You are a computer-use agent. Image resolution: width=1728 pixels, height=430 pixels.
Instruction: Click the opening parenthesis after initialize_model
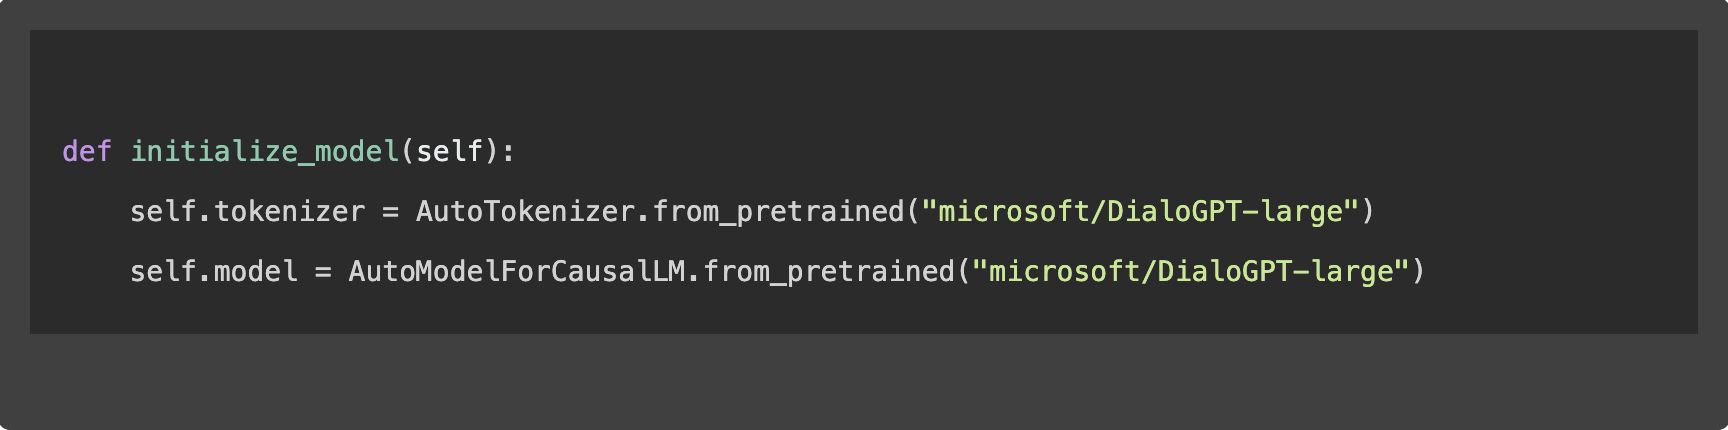tap(407, 151)
